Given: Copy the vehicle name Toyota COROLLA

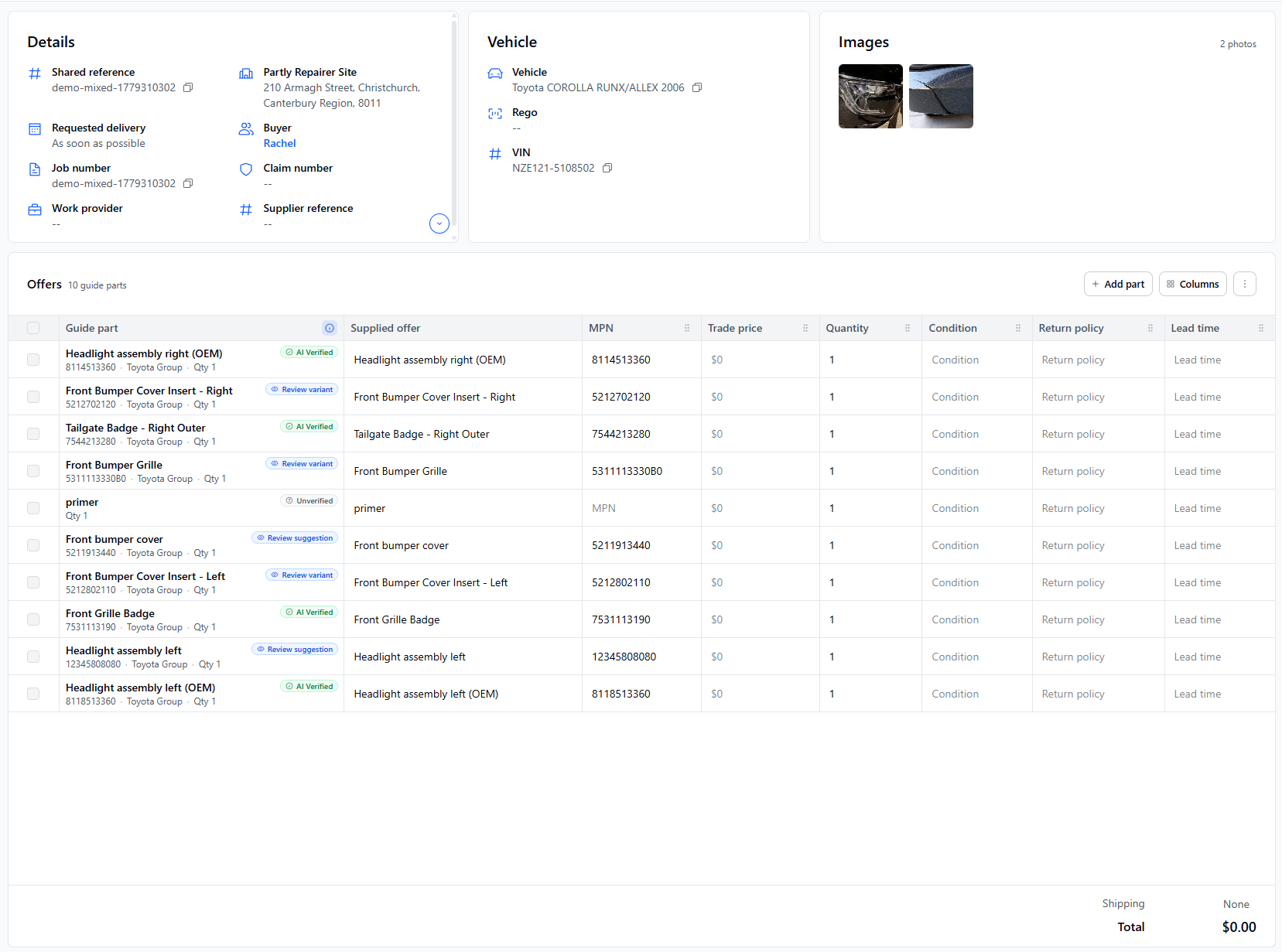Looking at the screenshot, I should click(697, 88).
